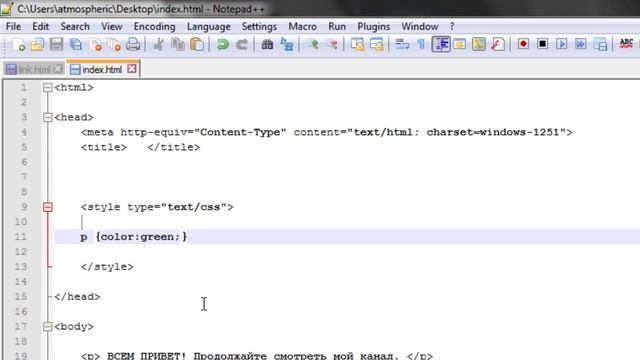Click line number 7 in margin
The height and width of the screenshot is (360, 640).
click(24, 177)
